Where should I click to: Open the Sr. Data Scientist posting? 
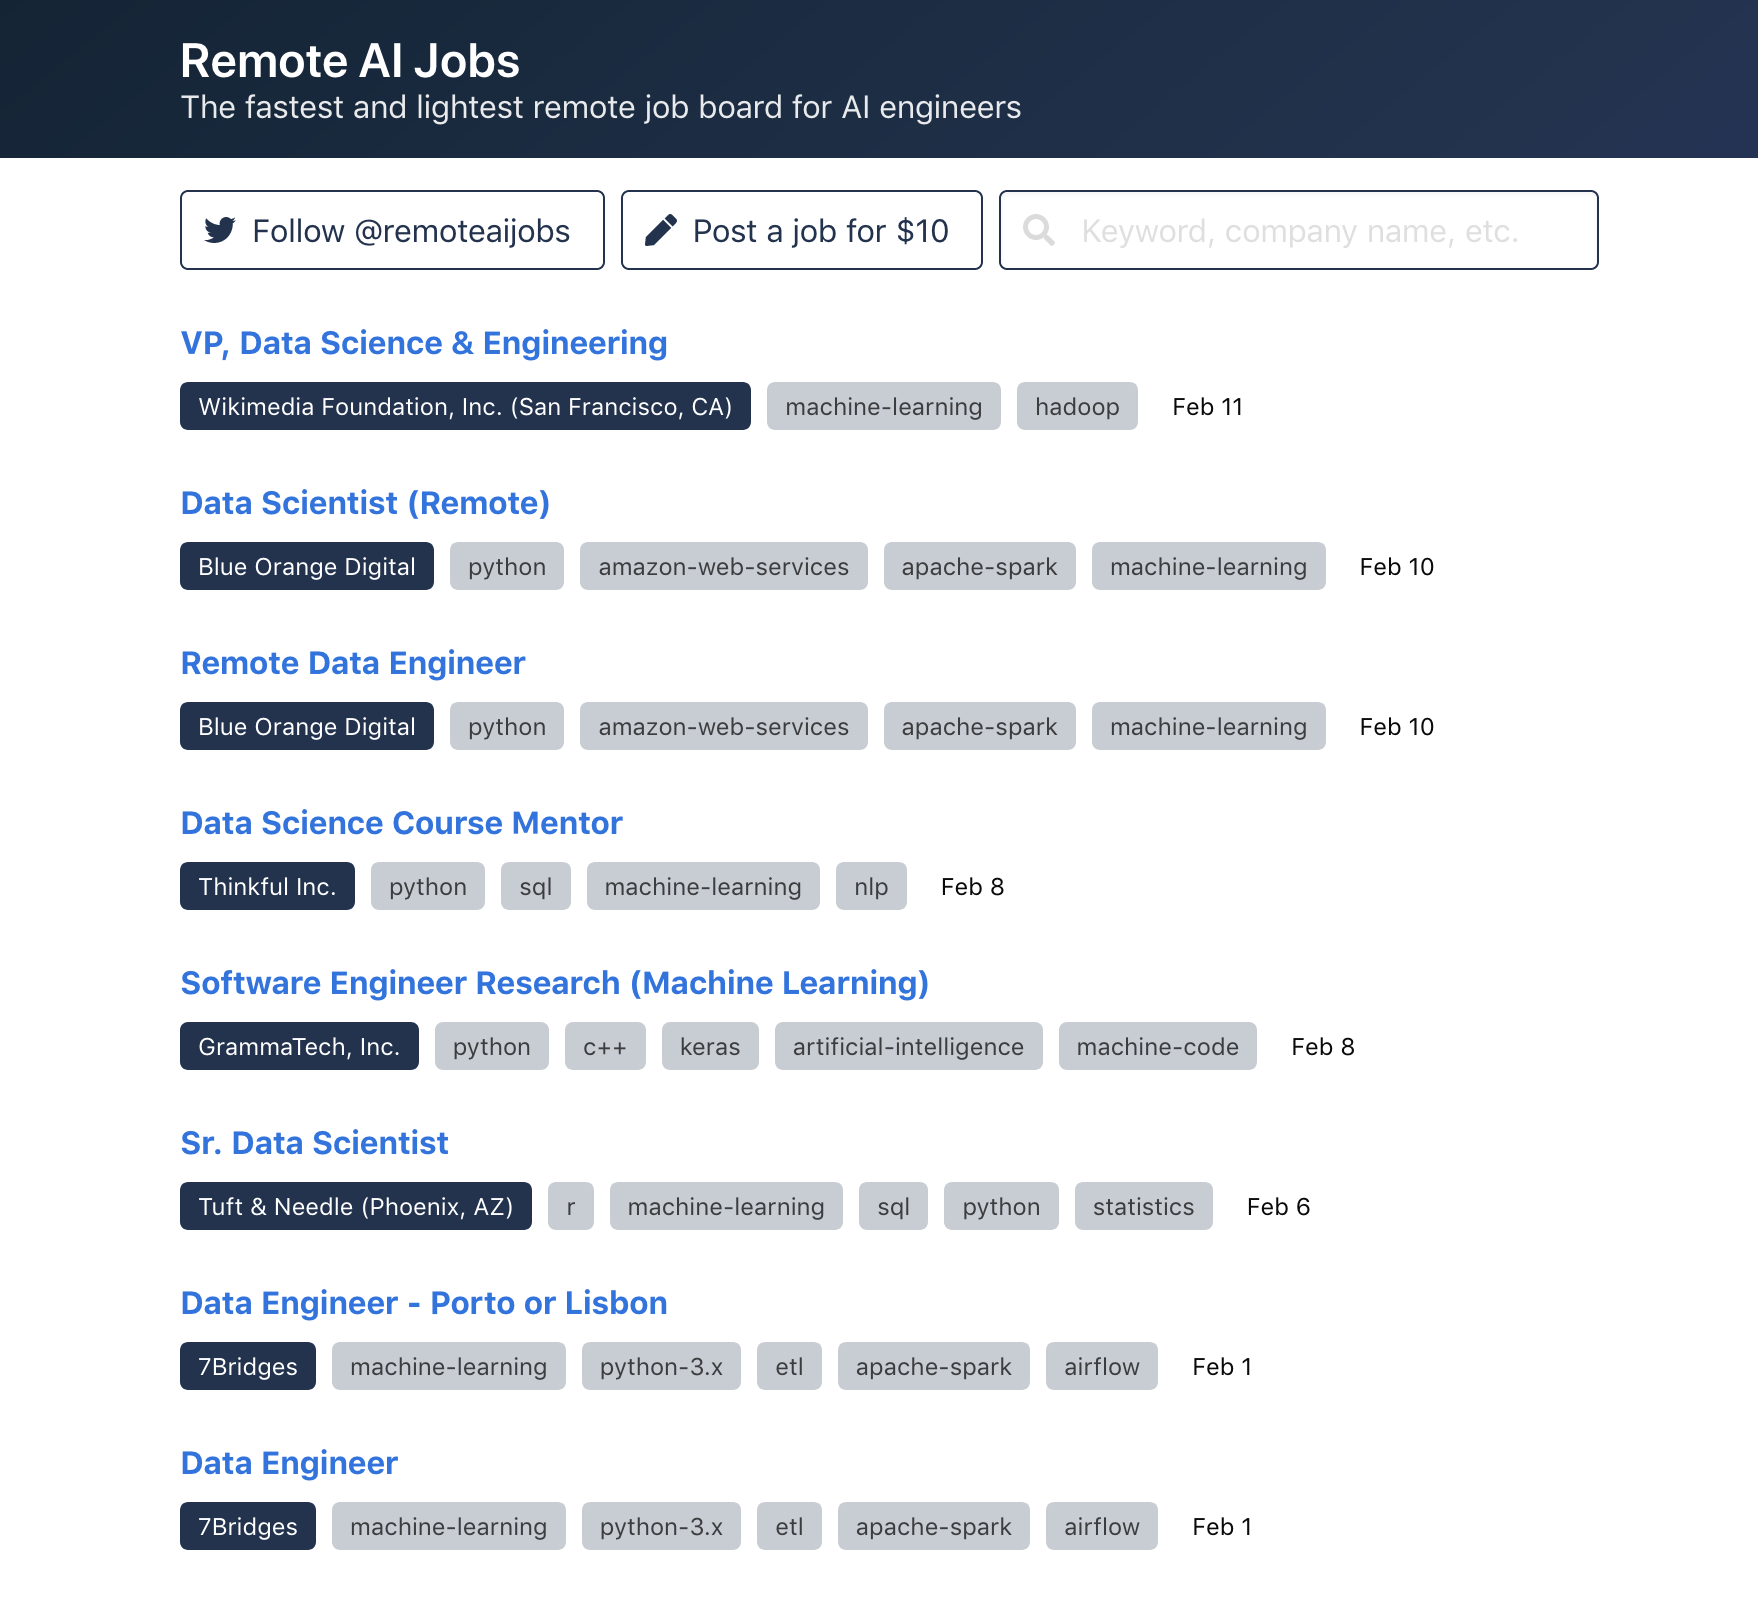tap(314, 1143)
